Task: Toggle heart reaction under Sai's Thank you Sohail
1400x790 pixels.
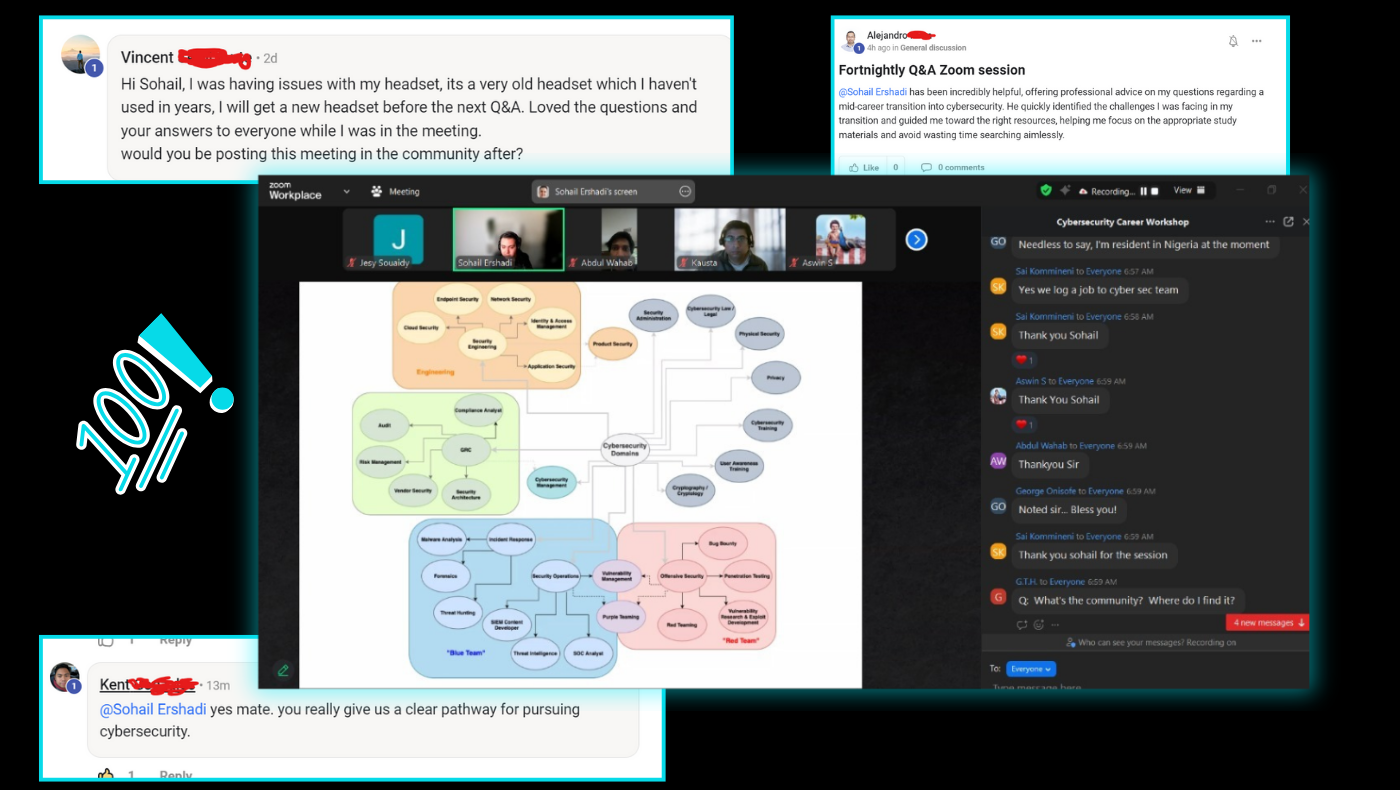Action: pyautogui.click(x=1024, y=360)
